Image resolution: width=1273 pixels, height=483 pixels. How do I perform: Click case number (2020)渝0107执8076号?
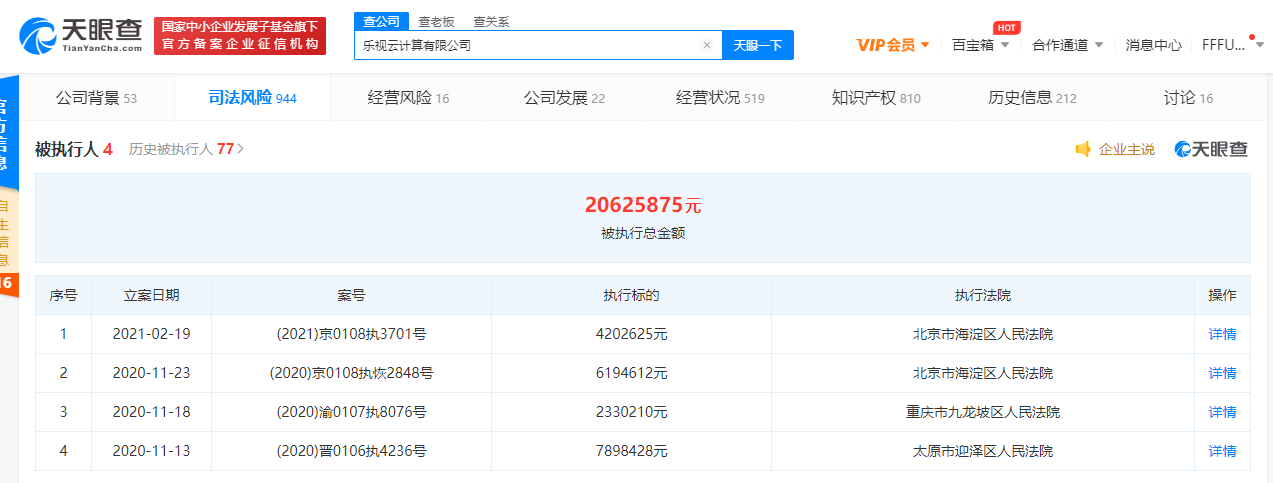(351, 412)
